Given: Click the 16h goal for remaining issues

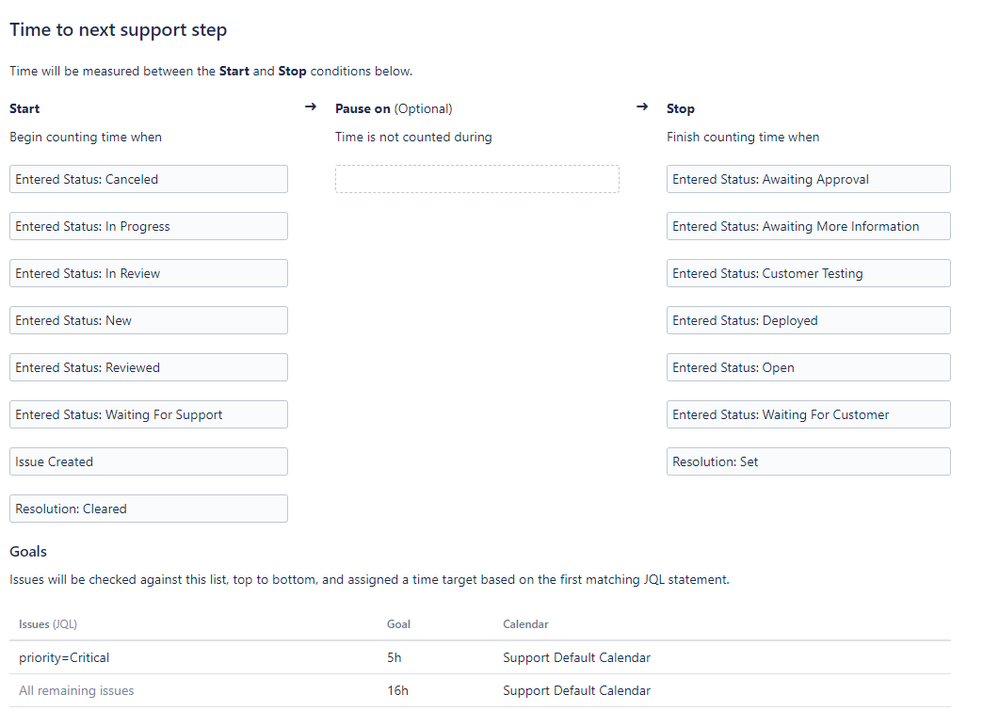Looking at the screenshot, I should coord(397,691).
